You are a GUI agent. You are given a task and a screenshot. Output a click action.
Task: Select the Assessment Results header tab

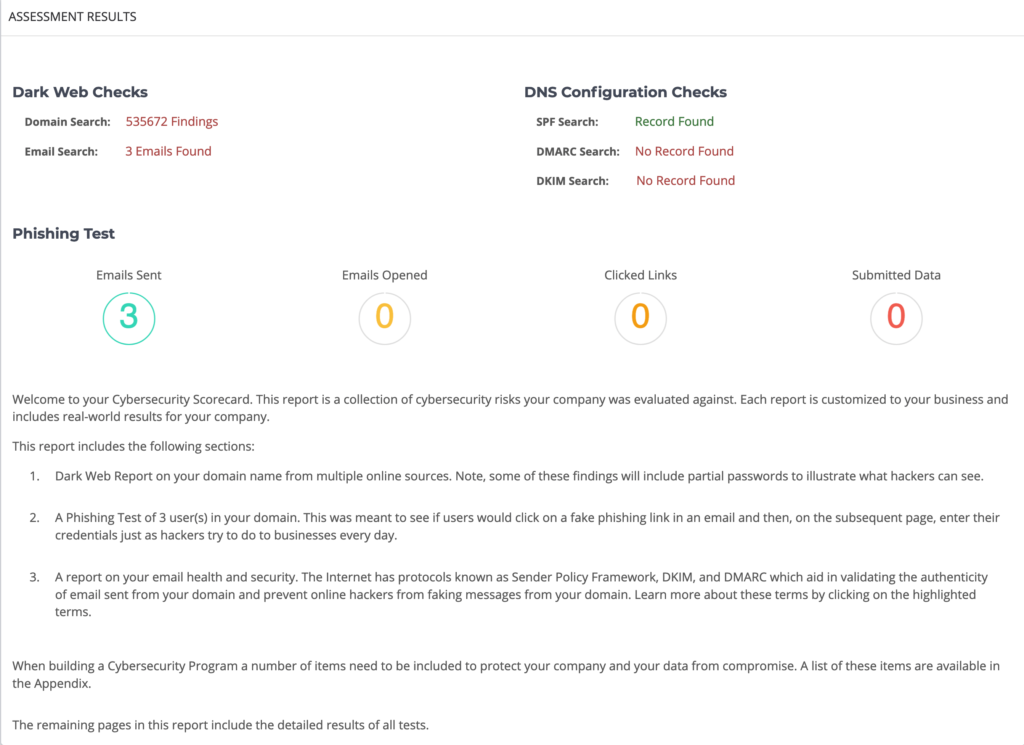(72, 17)
